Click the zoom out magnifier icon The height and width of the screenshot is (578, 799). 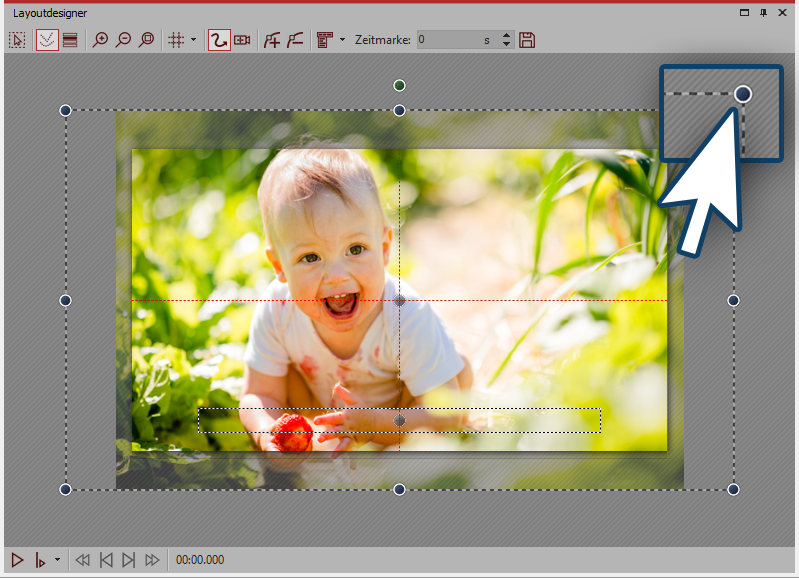tap(123, 40)
